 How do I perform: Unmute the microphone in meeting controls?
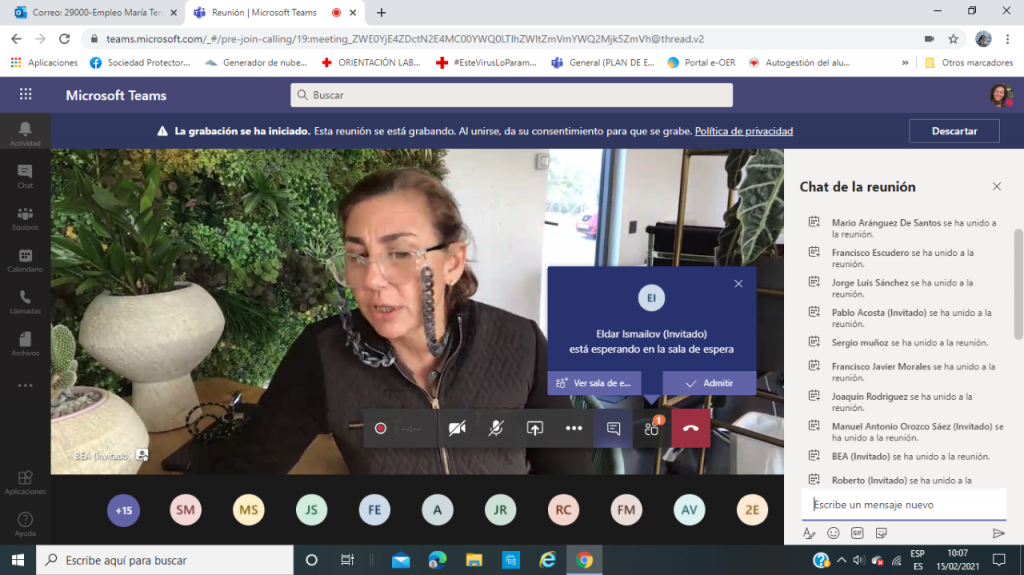point(496,428)
